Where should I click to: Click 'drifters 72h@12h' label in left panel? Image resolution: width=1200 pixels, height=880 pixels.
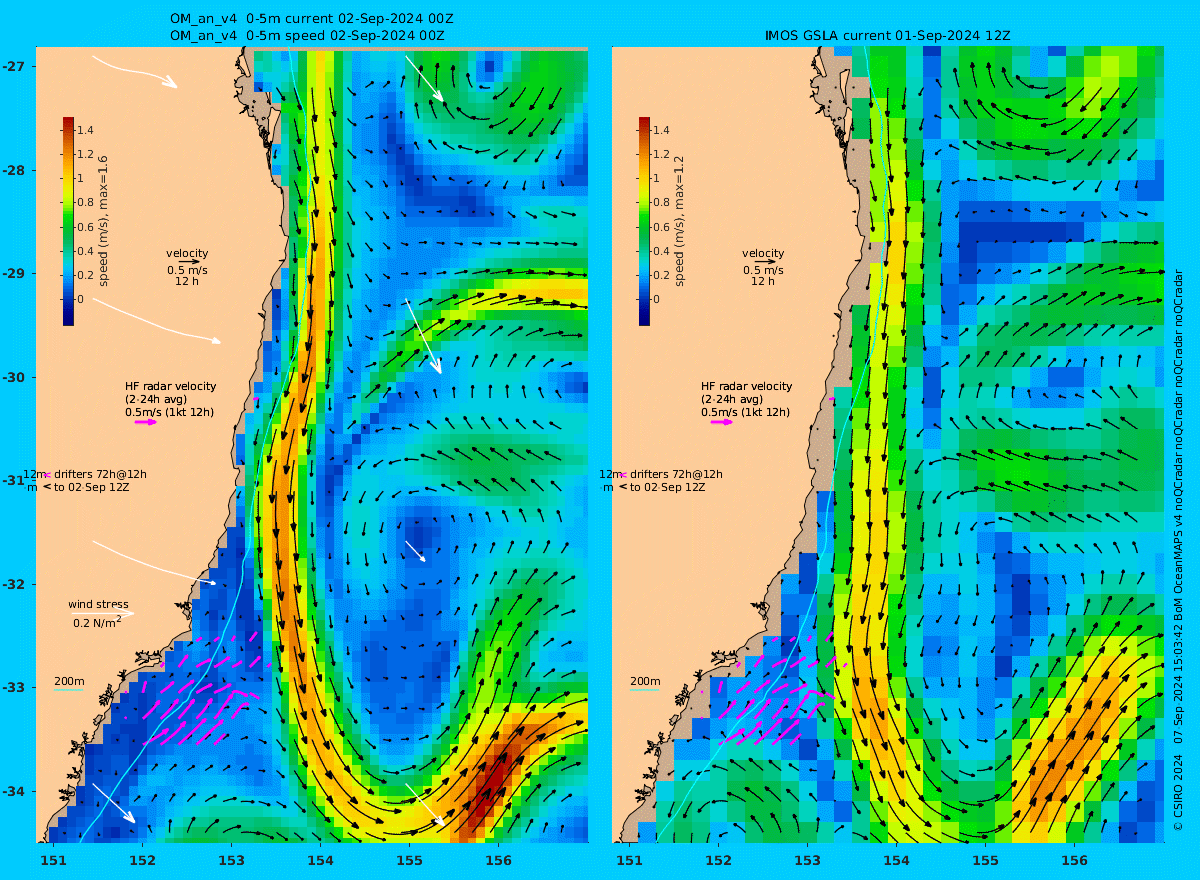tap(99, 474)
